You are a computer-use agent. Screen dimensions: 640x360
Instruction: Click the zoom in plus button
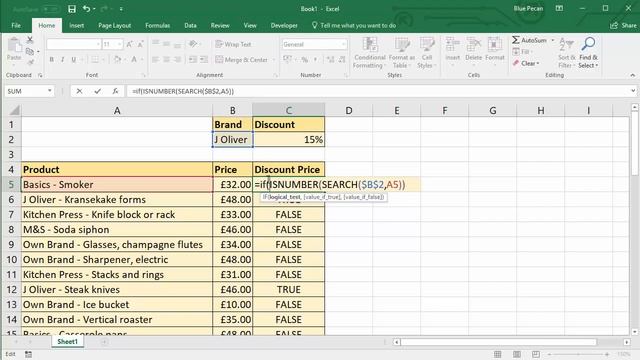pos(607,354)
